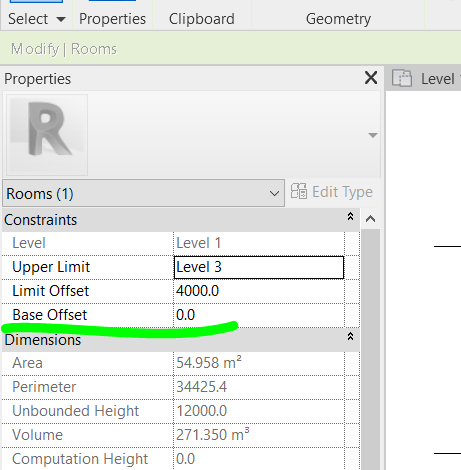Open the Select panel dropdown
Image resolution: width=461 pixels, height=470 pixels.
(37, 19)
